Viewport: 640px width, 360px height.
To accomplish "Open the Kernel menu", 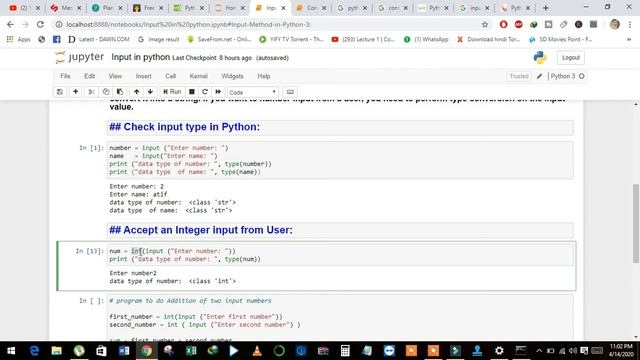I will click(198, 76).
